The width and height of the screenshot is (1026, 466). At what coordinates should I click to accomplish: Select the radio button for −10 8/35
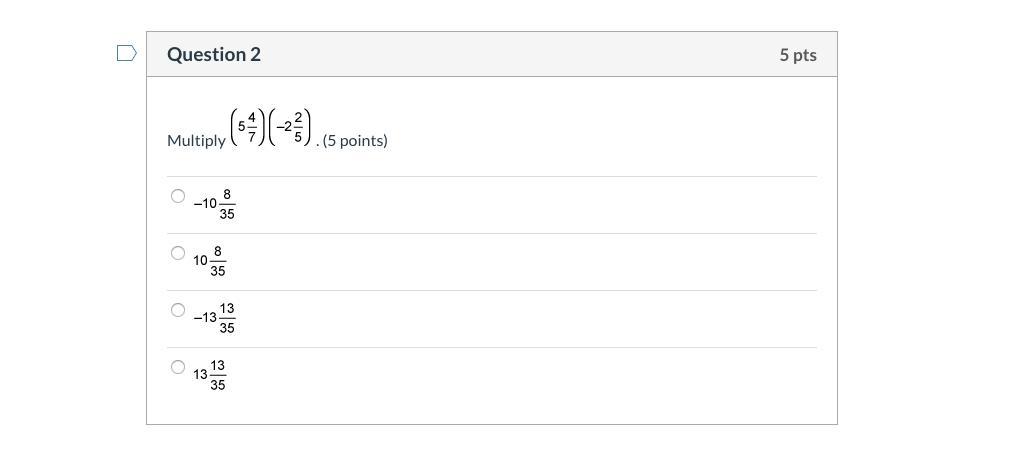178,196
